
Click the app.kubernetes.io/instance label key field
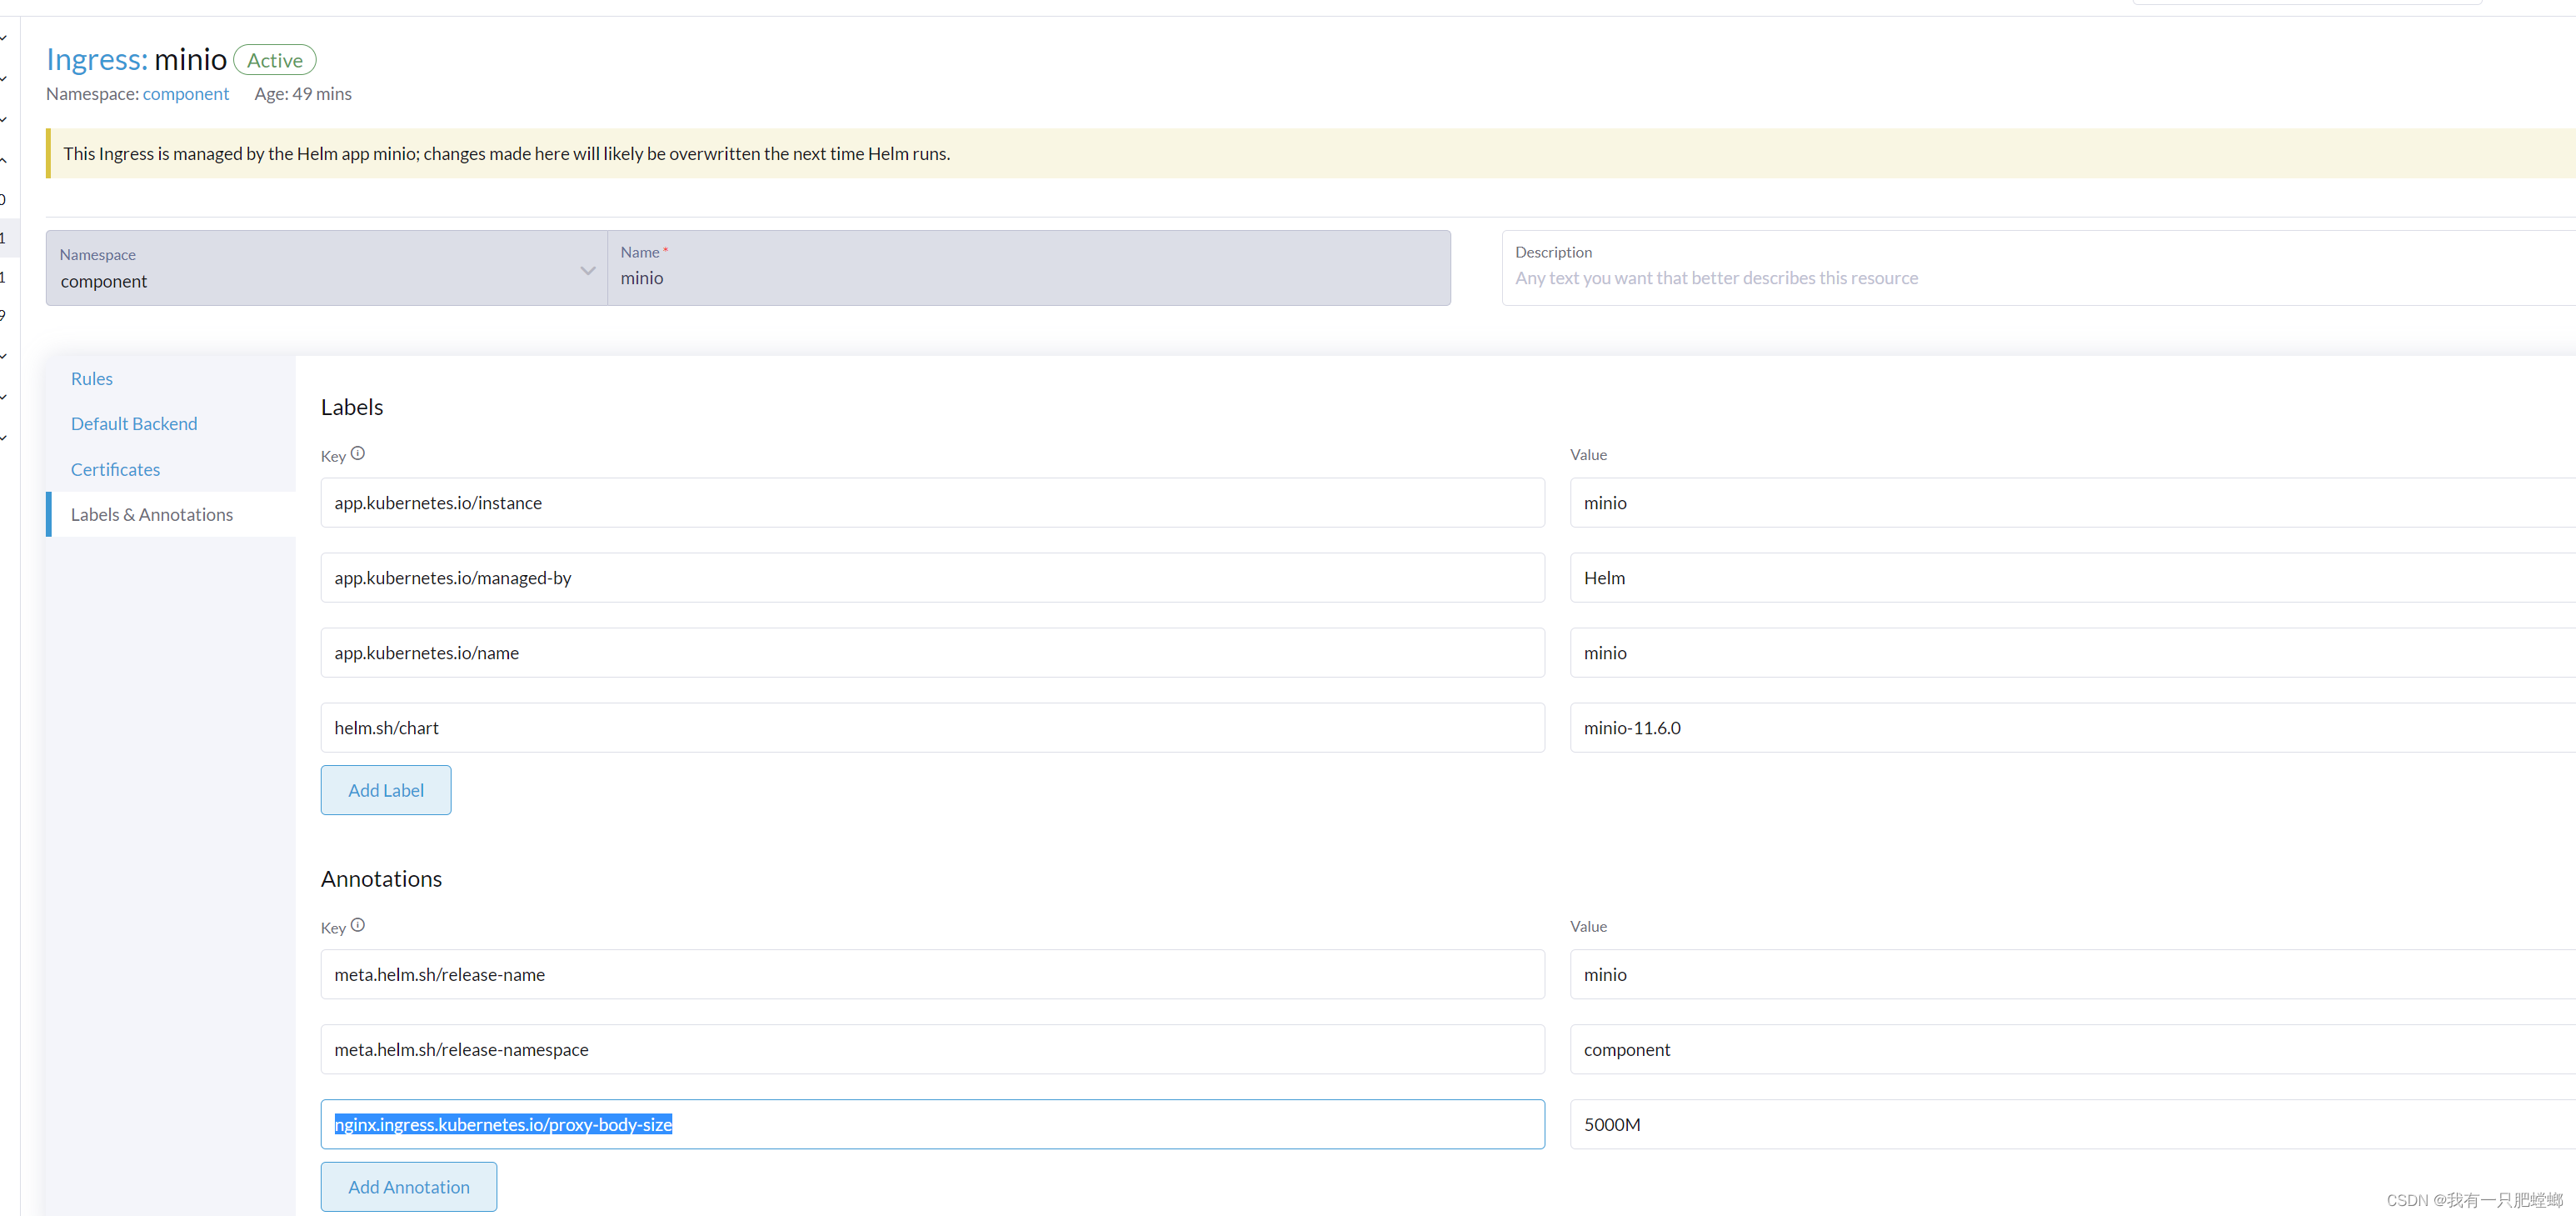point(932,503)
